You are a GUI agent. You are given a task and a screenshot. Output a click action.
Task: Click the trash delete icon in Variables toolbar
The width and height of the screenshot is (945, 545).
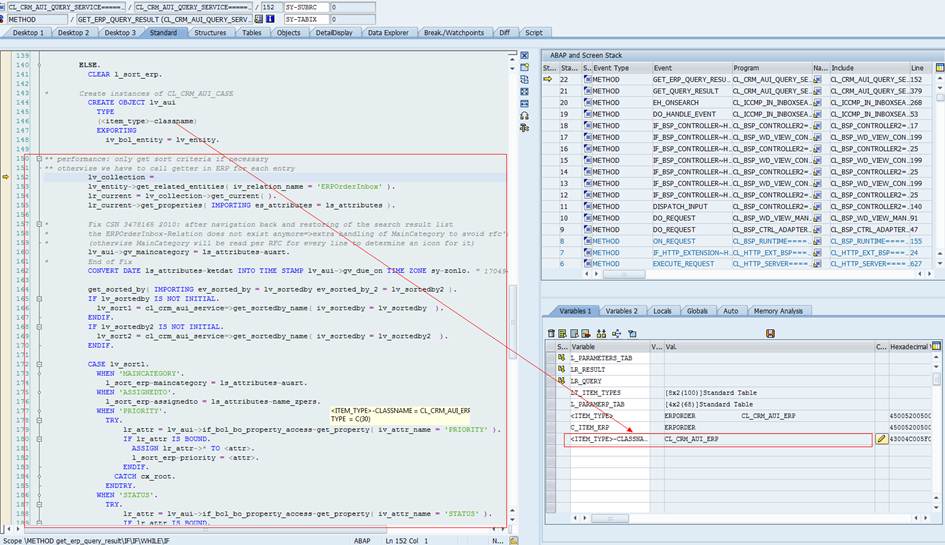pos(550,333)
